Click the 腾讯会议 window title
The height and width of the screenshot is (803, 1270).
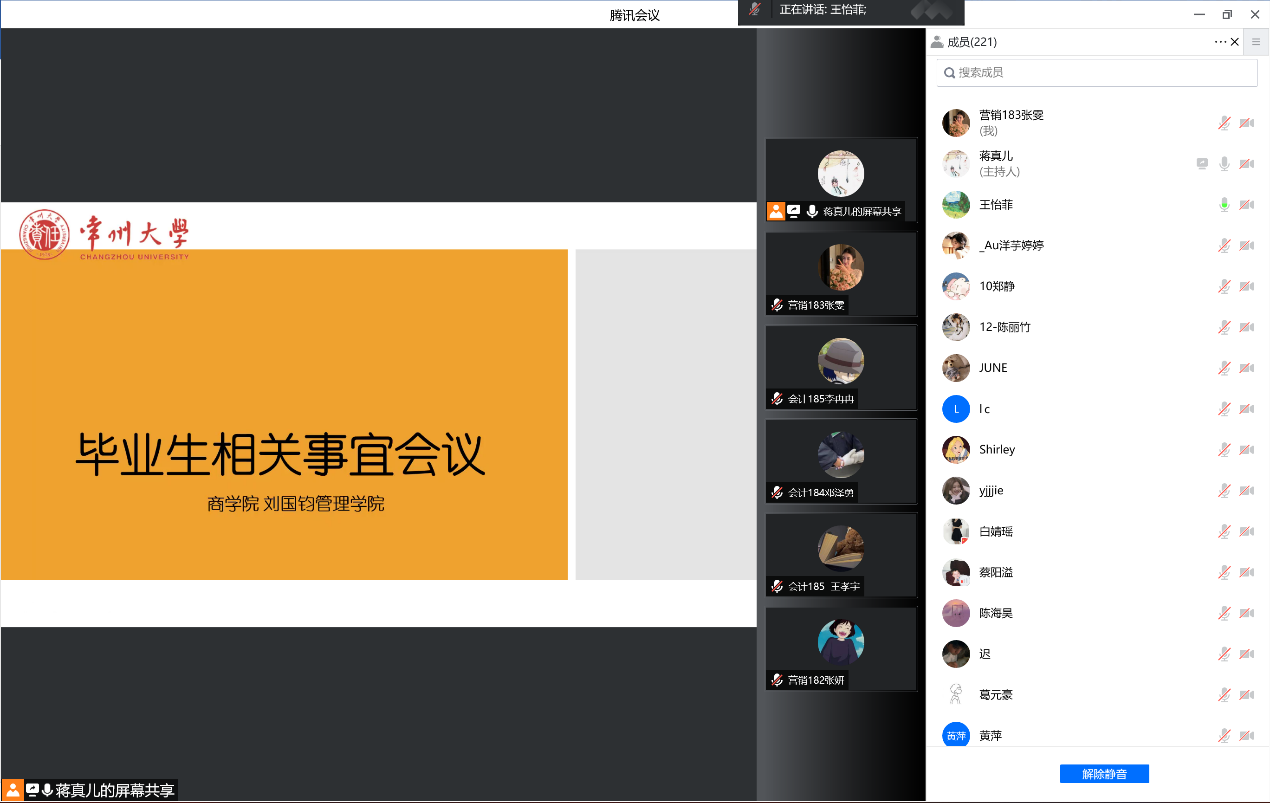click(x=635, y=15)
